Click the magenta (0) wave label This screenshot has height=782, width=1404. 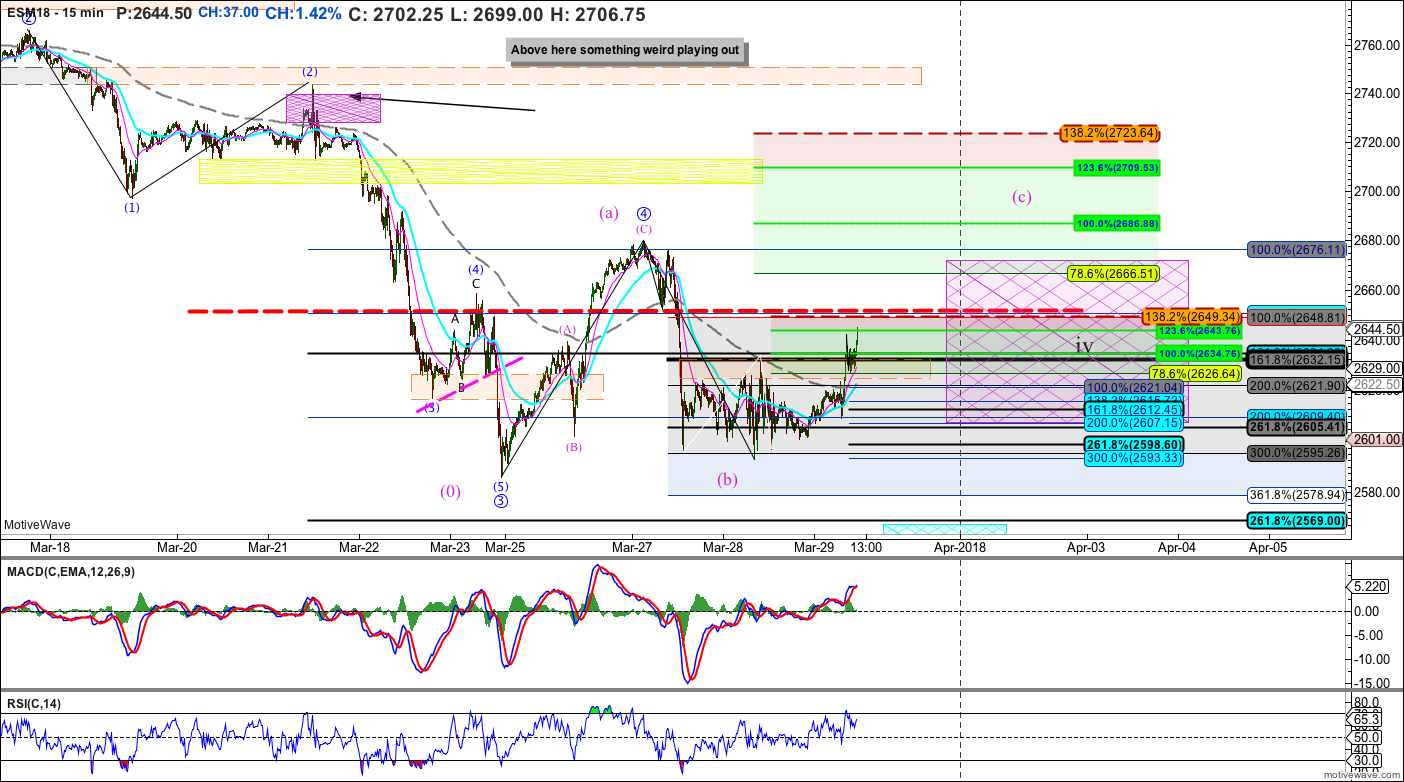point(451,491)
